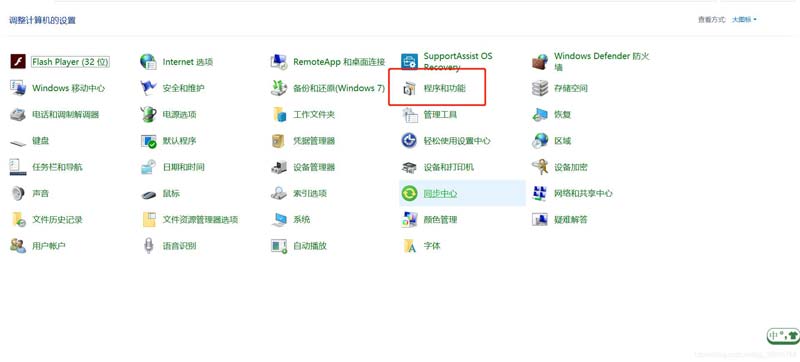Click the 语音识别 microphone icon

coord(148,246)
